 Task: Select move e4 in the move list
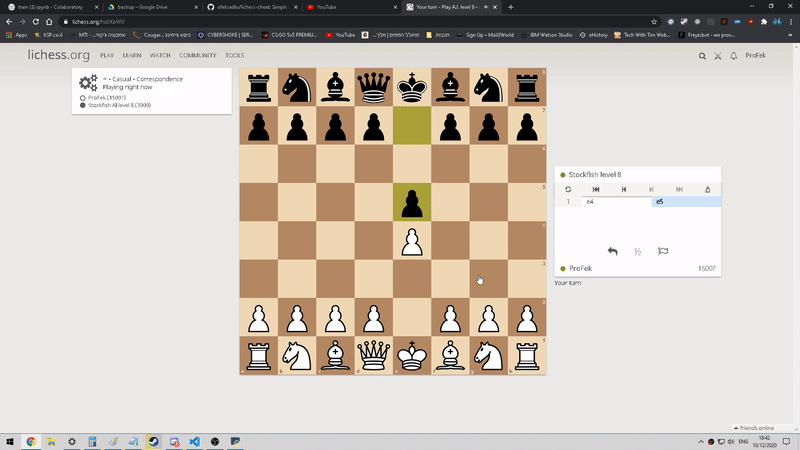tap(590, 202)
